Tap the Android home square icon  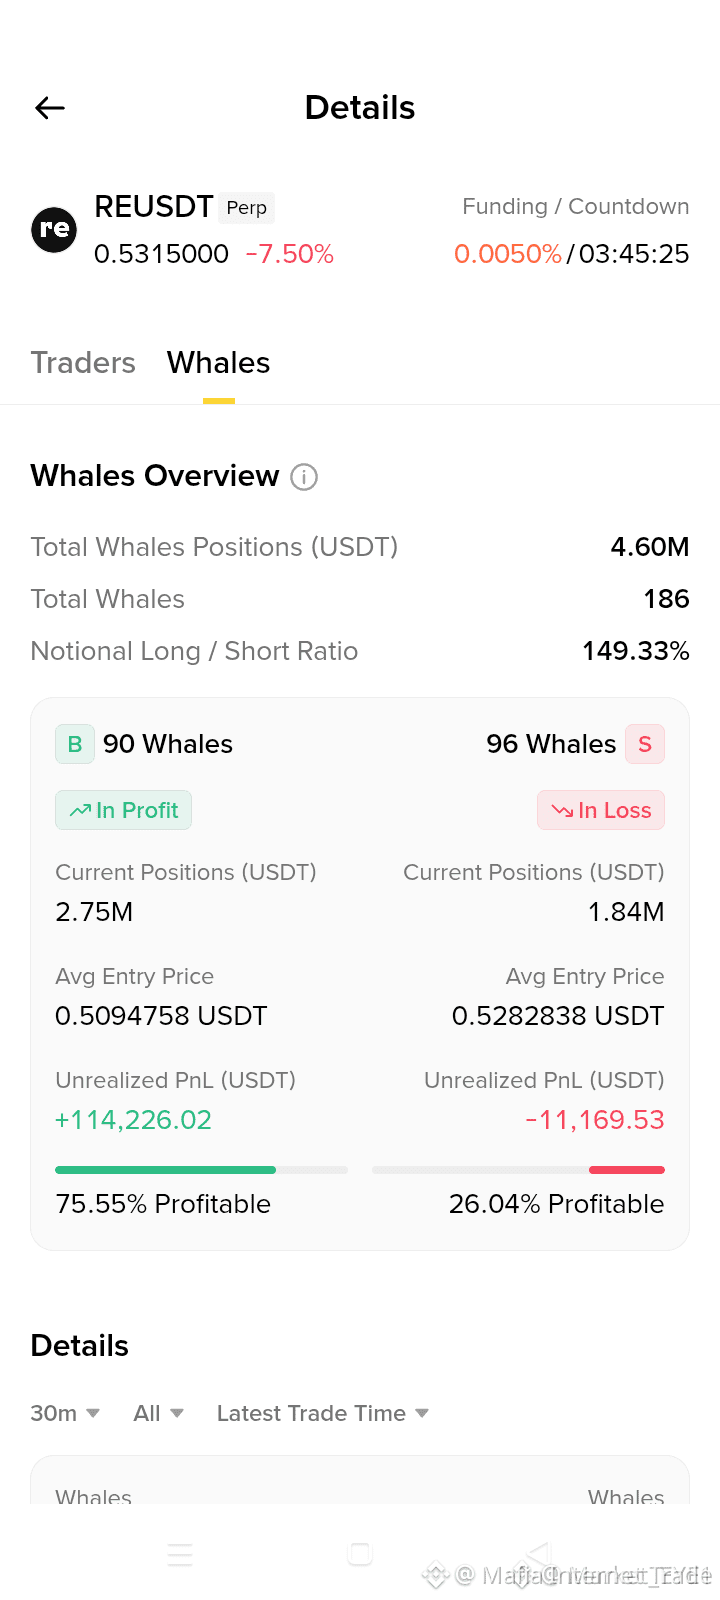[360, 1553]
